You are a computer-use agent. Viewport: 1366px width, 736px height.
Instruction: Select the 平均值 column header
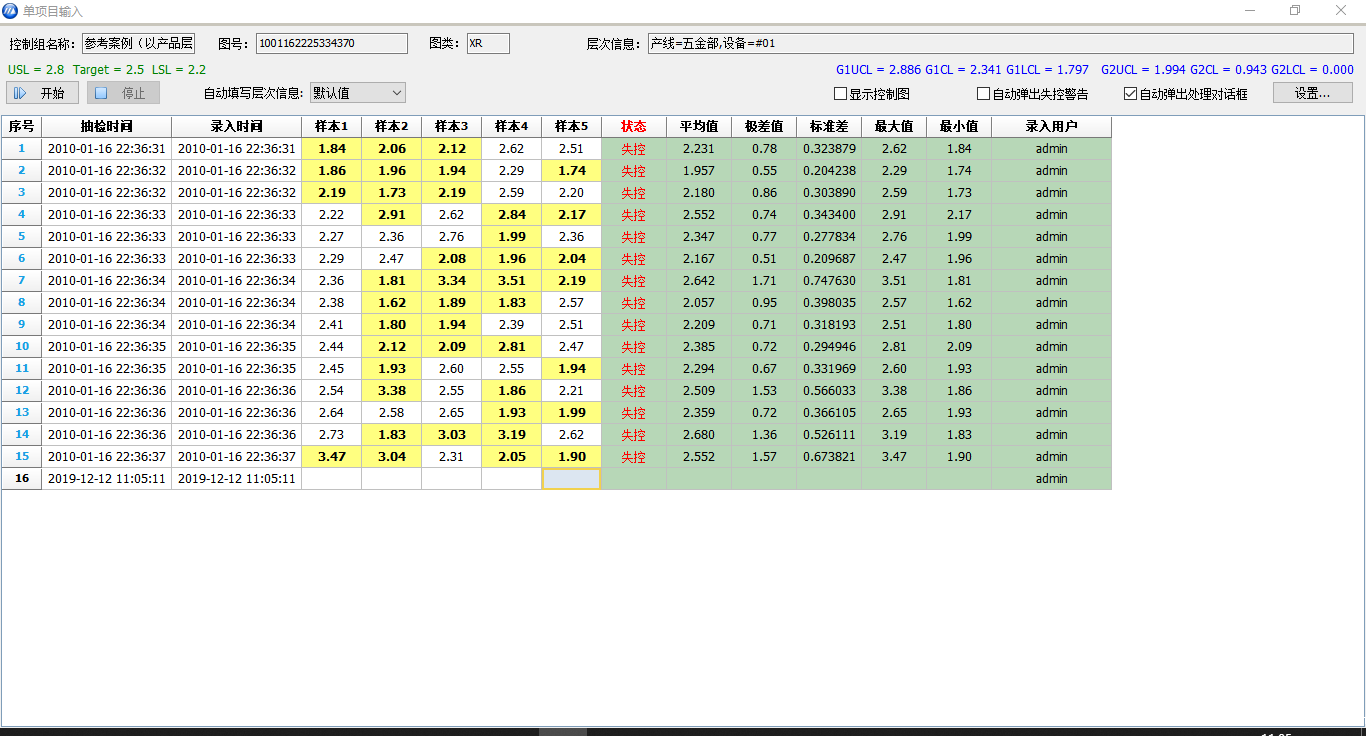point(699,127)
